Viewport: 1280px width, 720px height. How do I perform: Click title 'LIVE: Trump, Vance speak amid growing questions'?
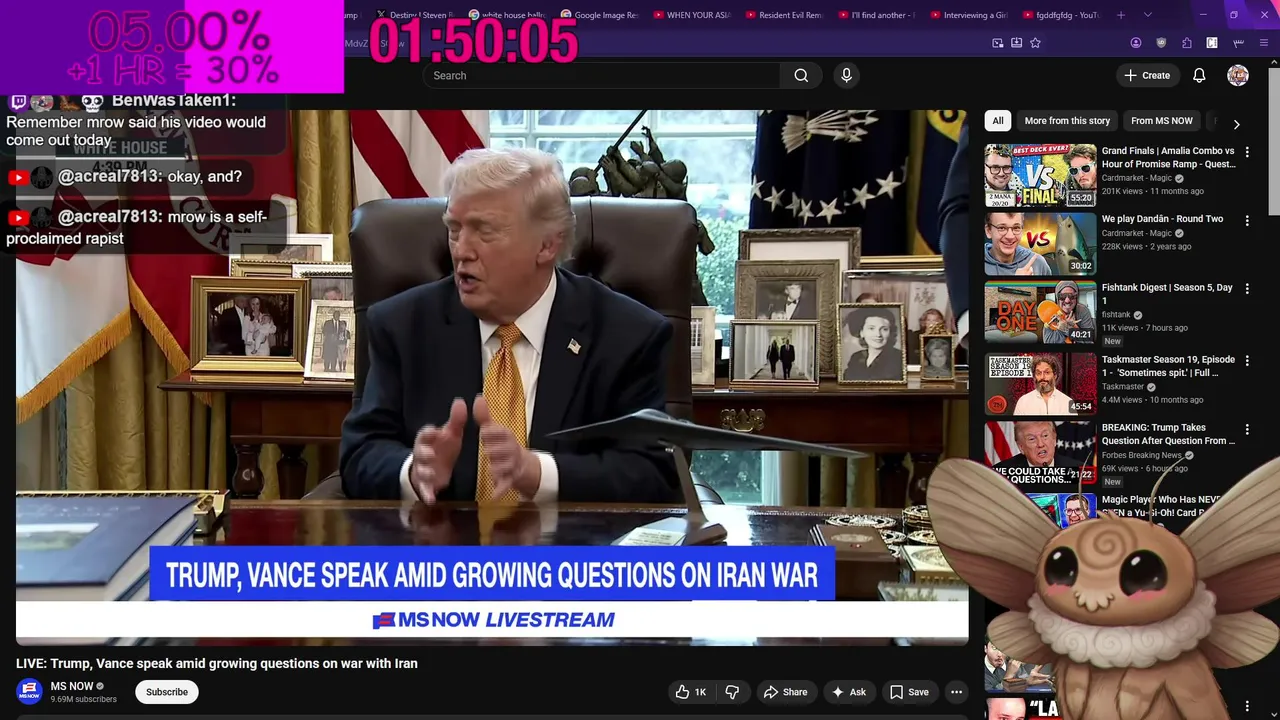[217, 663]
